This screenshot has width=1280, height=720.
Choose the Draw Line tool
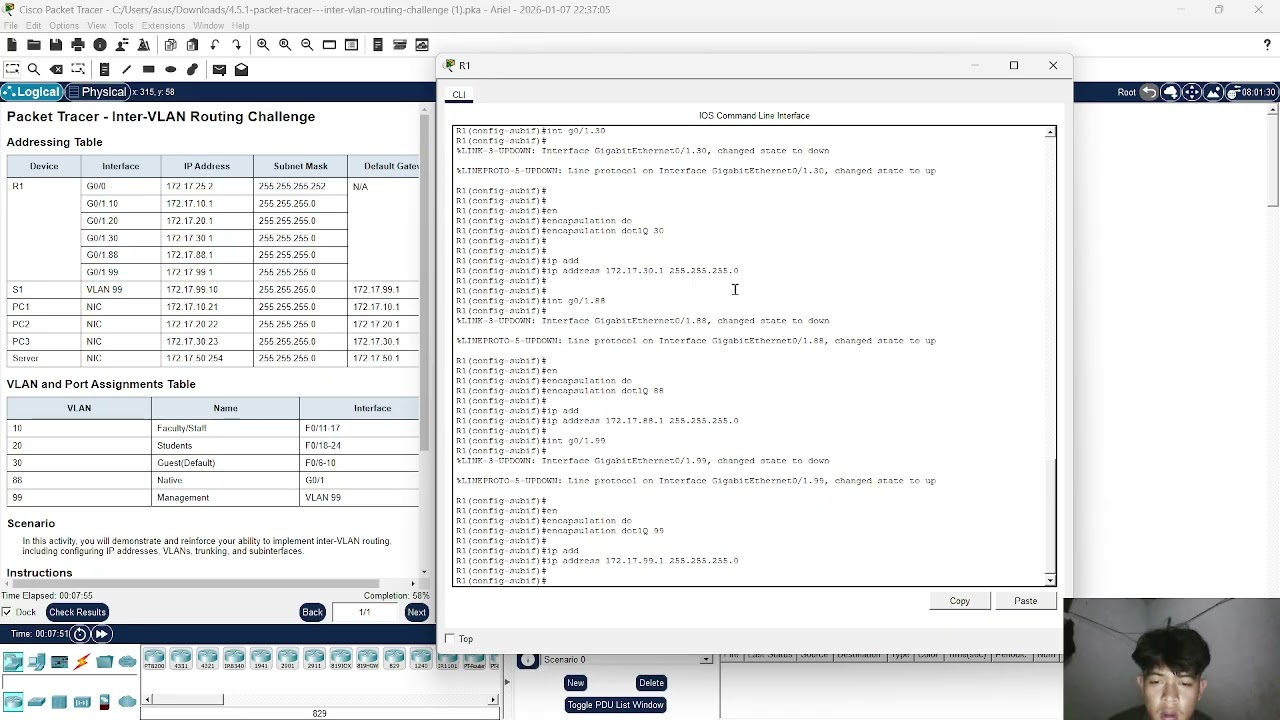(126, 69)
